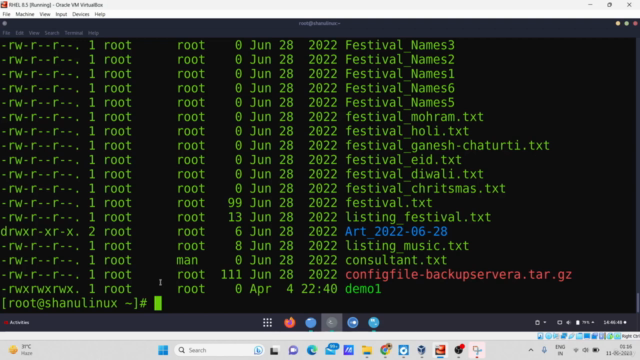Click the Art_2022-06-28 directory name

396,231
